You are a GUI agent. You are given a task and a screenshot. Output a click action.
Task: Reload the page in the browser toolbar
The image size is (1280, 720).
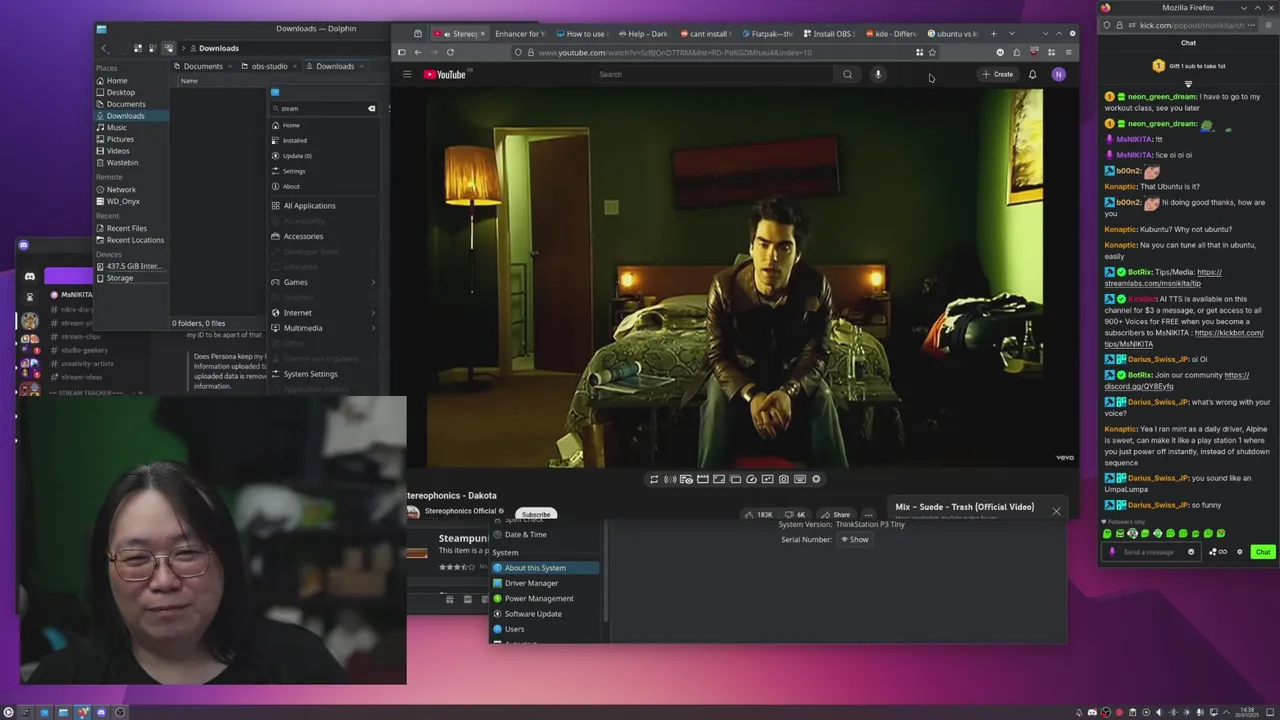[x=450, y=52]
